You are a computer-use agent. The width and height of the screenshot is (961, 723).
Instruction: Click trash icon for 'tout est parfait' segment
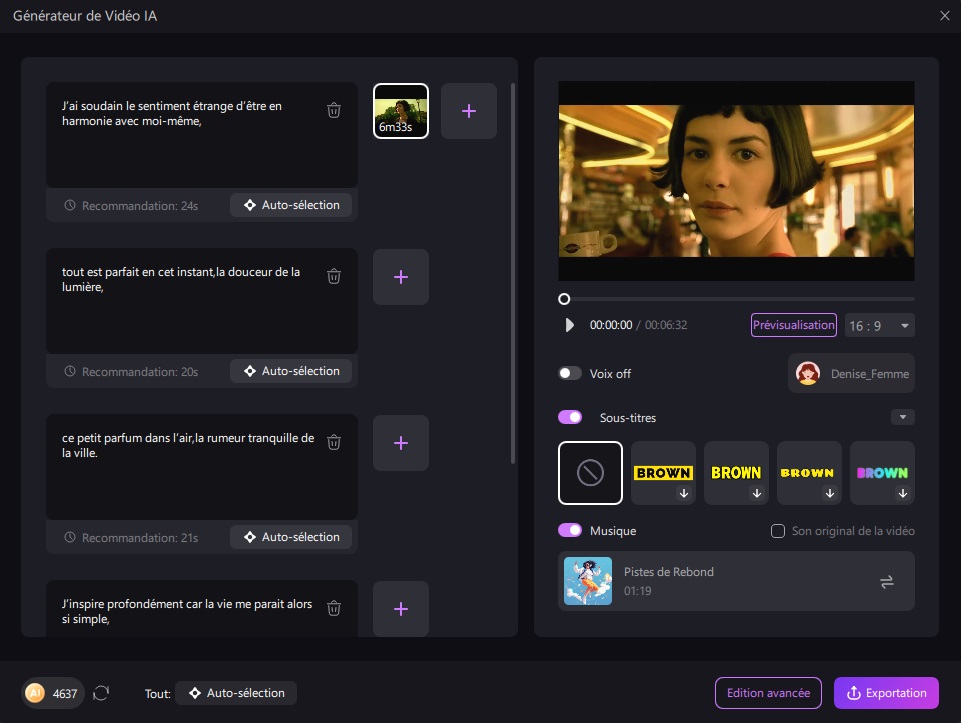(x=334, y=276)
